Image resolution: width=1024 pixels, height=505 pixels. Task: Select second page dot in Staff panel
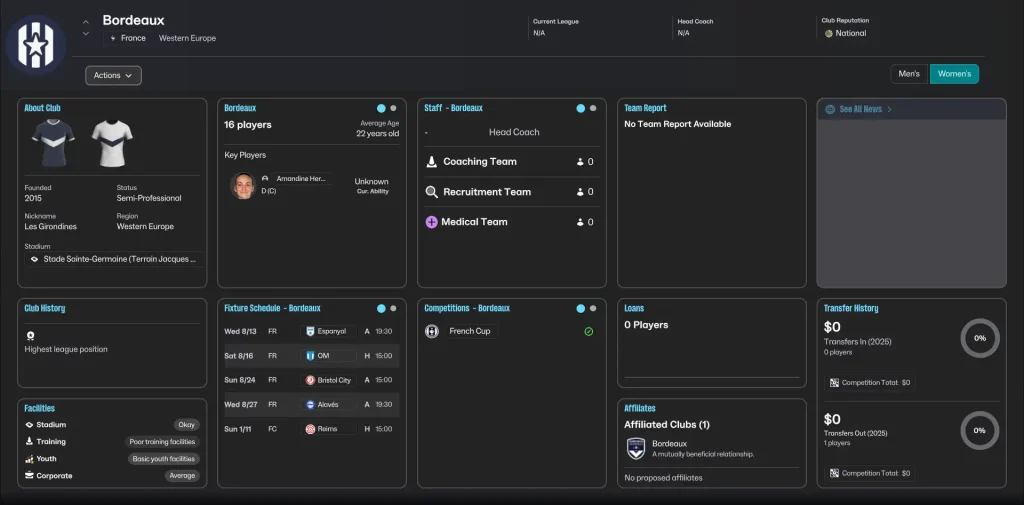click(x=593, y=108)
